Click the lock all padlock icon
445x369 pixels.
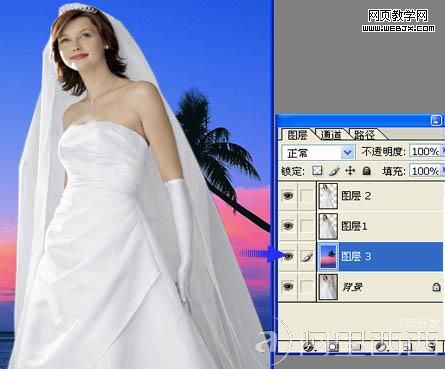pyautogui.click(x=367, y=171)
